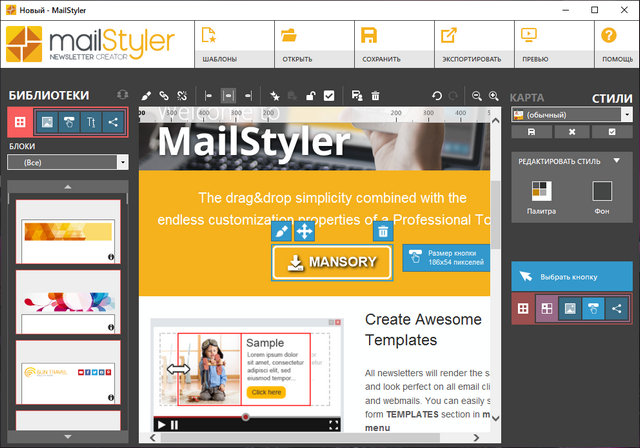Play the sample video
The image size is (640, 448).
(162, 425)
